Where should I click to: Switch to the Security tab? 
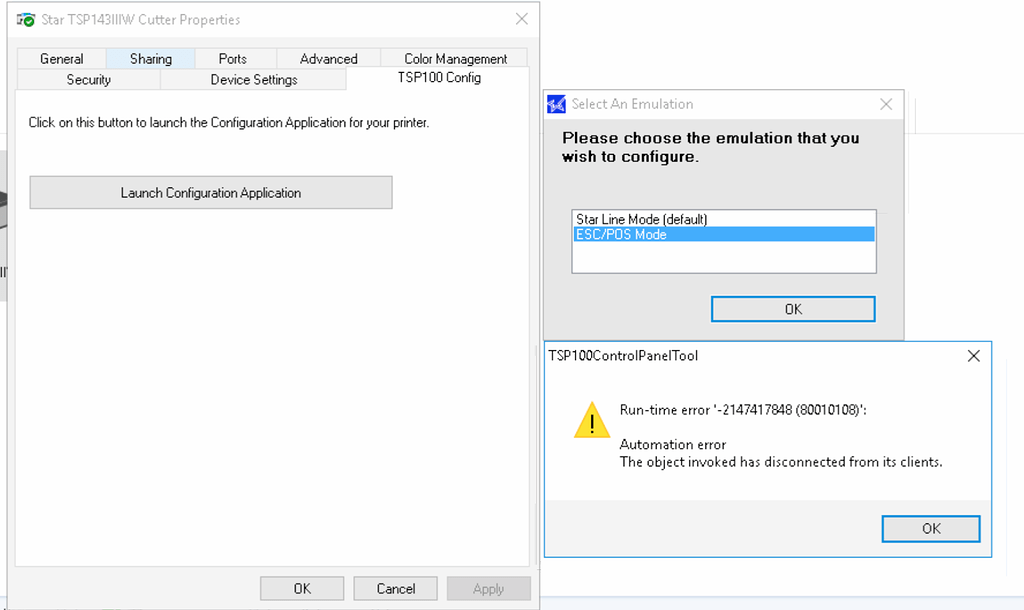click(88, 79)
